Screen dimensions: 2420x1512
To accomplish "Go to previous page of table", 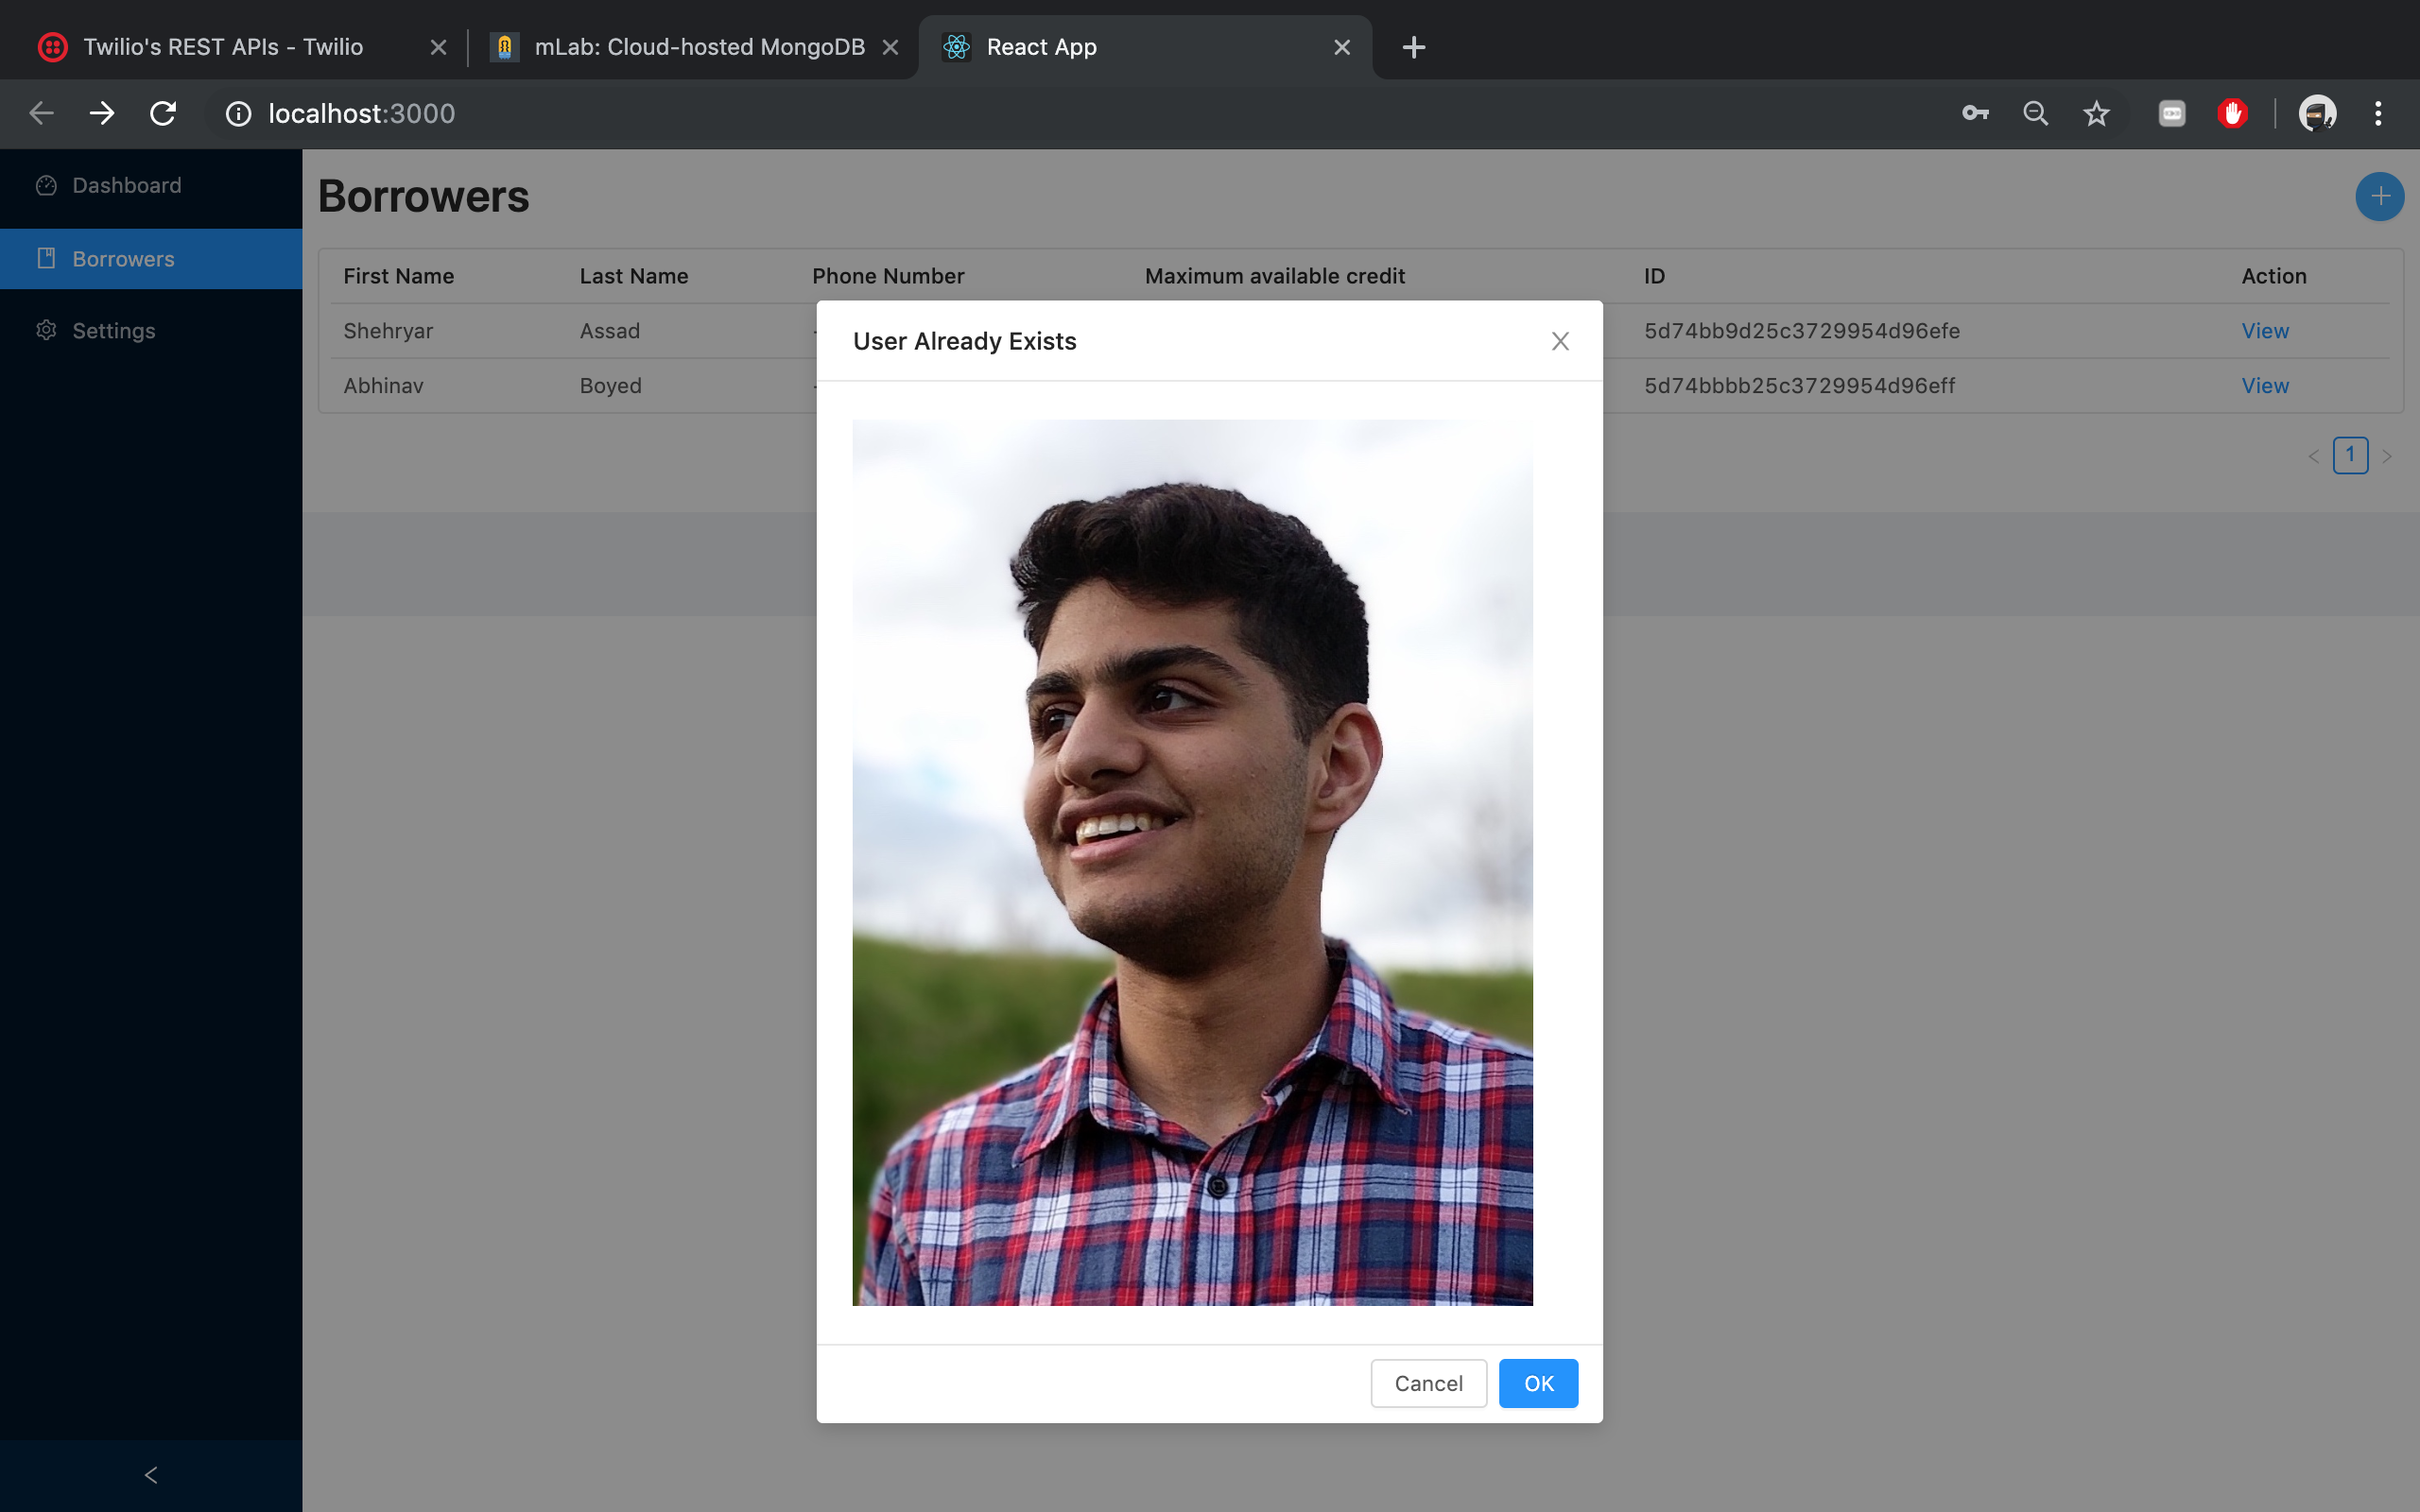I will click(x=2313, y=456).
